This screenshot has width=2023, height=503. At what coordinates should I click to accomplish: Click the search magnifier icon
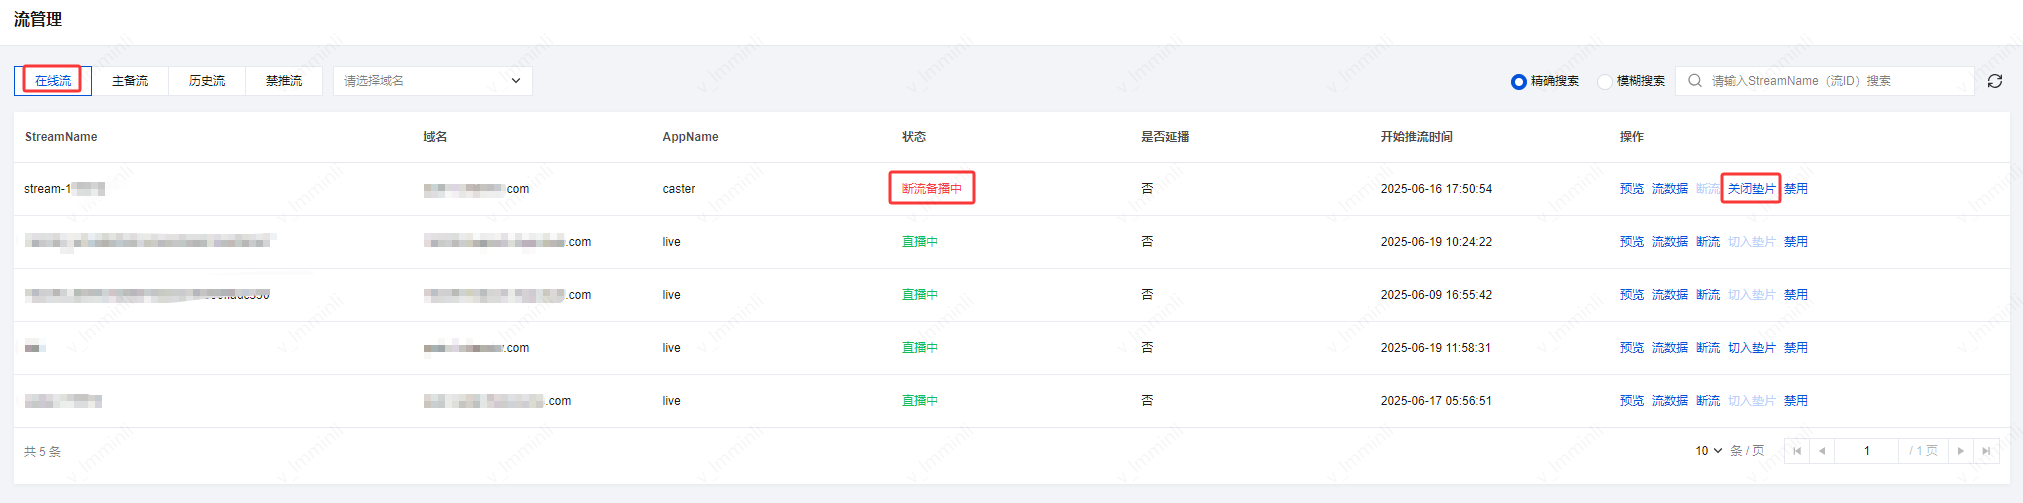click(1695, 81)
